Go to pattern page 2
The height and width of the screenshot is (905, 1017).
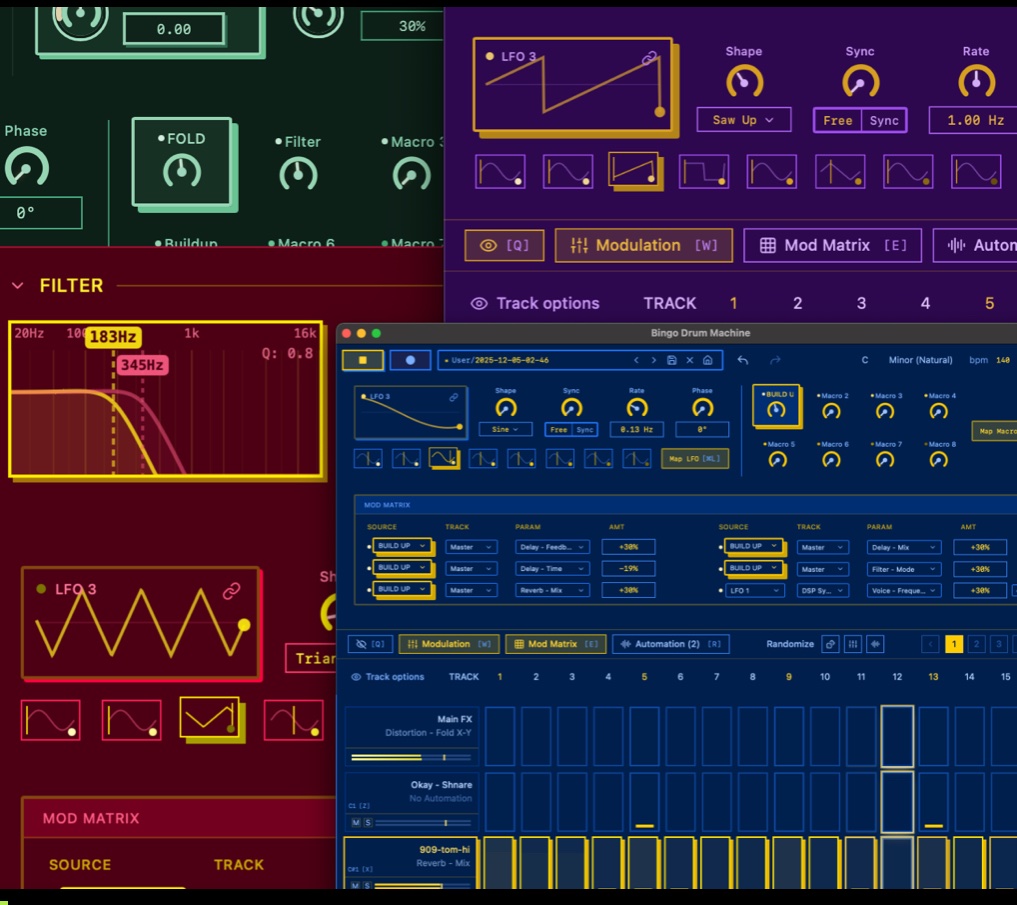[976, 644]
